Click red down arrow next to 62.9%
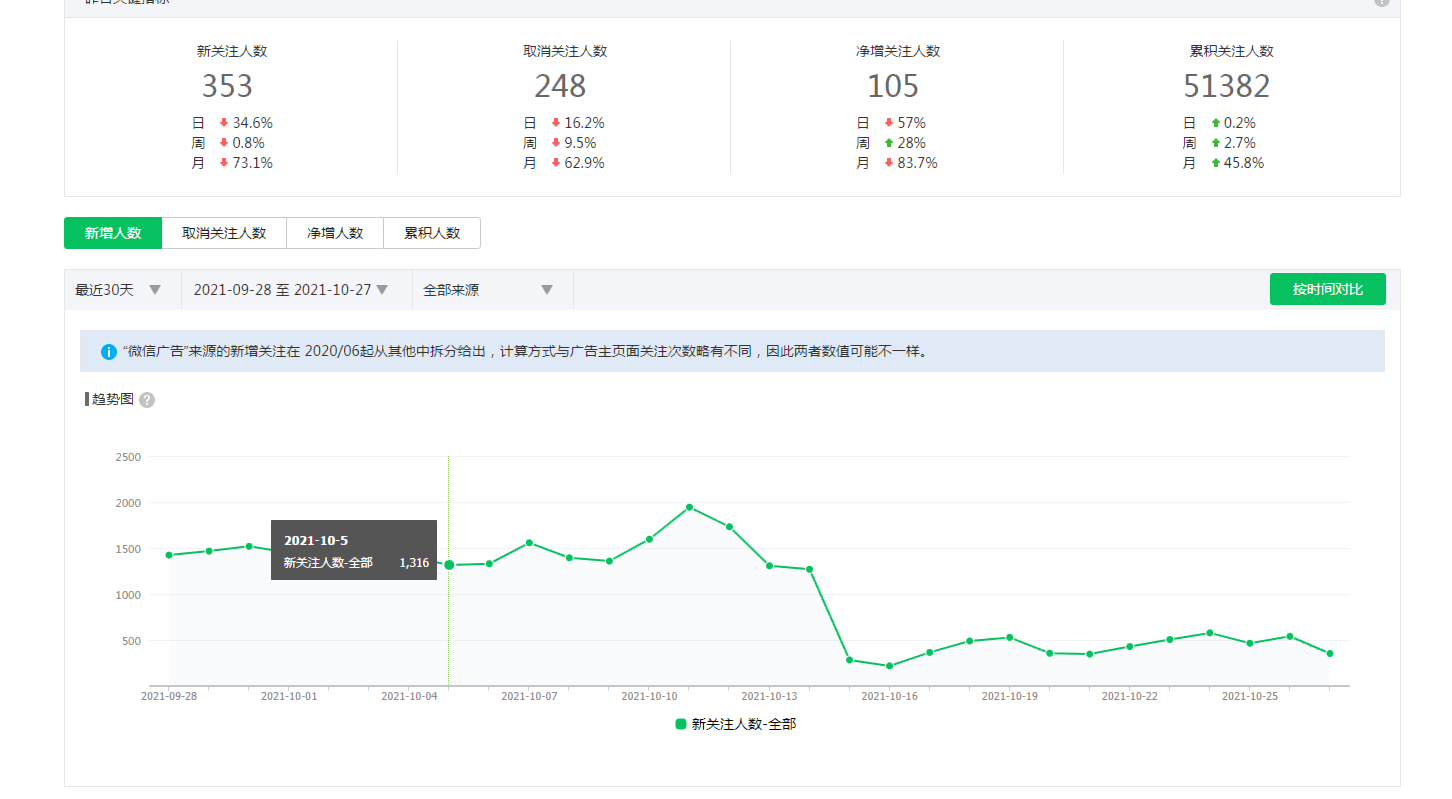The width and height of the screenshot is (1452, 799). (x=555, y=163)
